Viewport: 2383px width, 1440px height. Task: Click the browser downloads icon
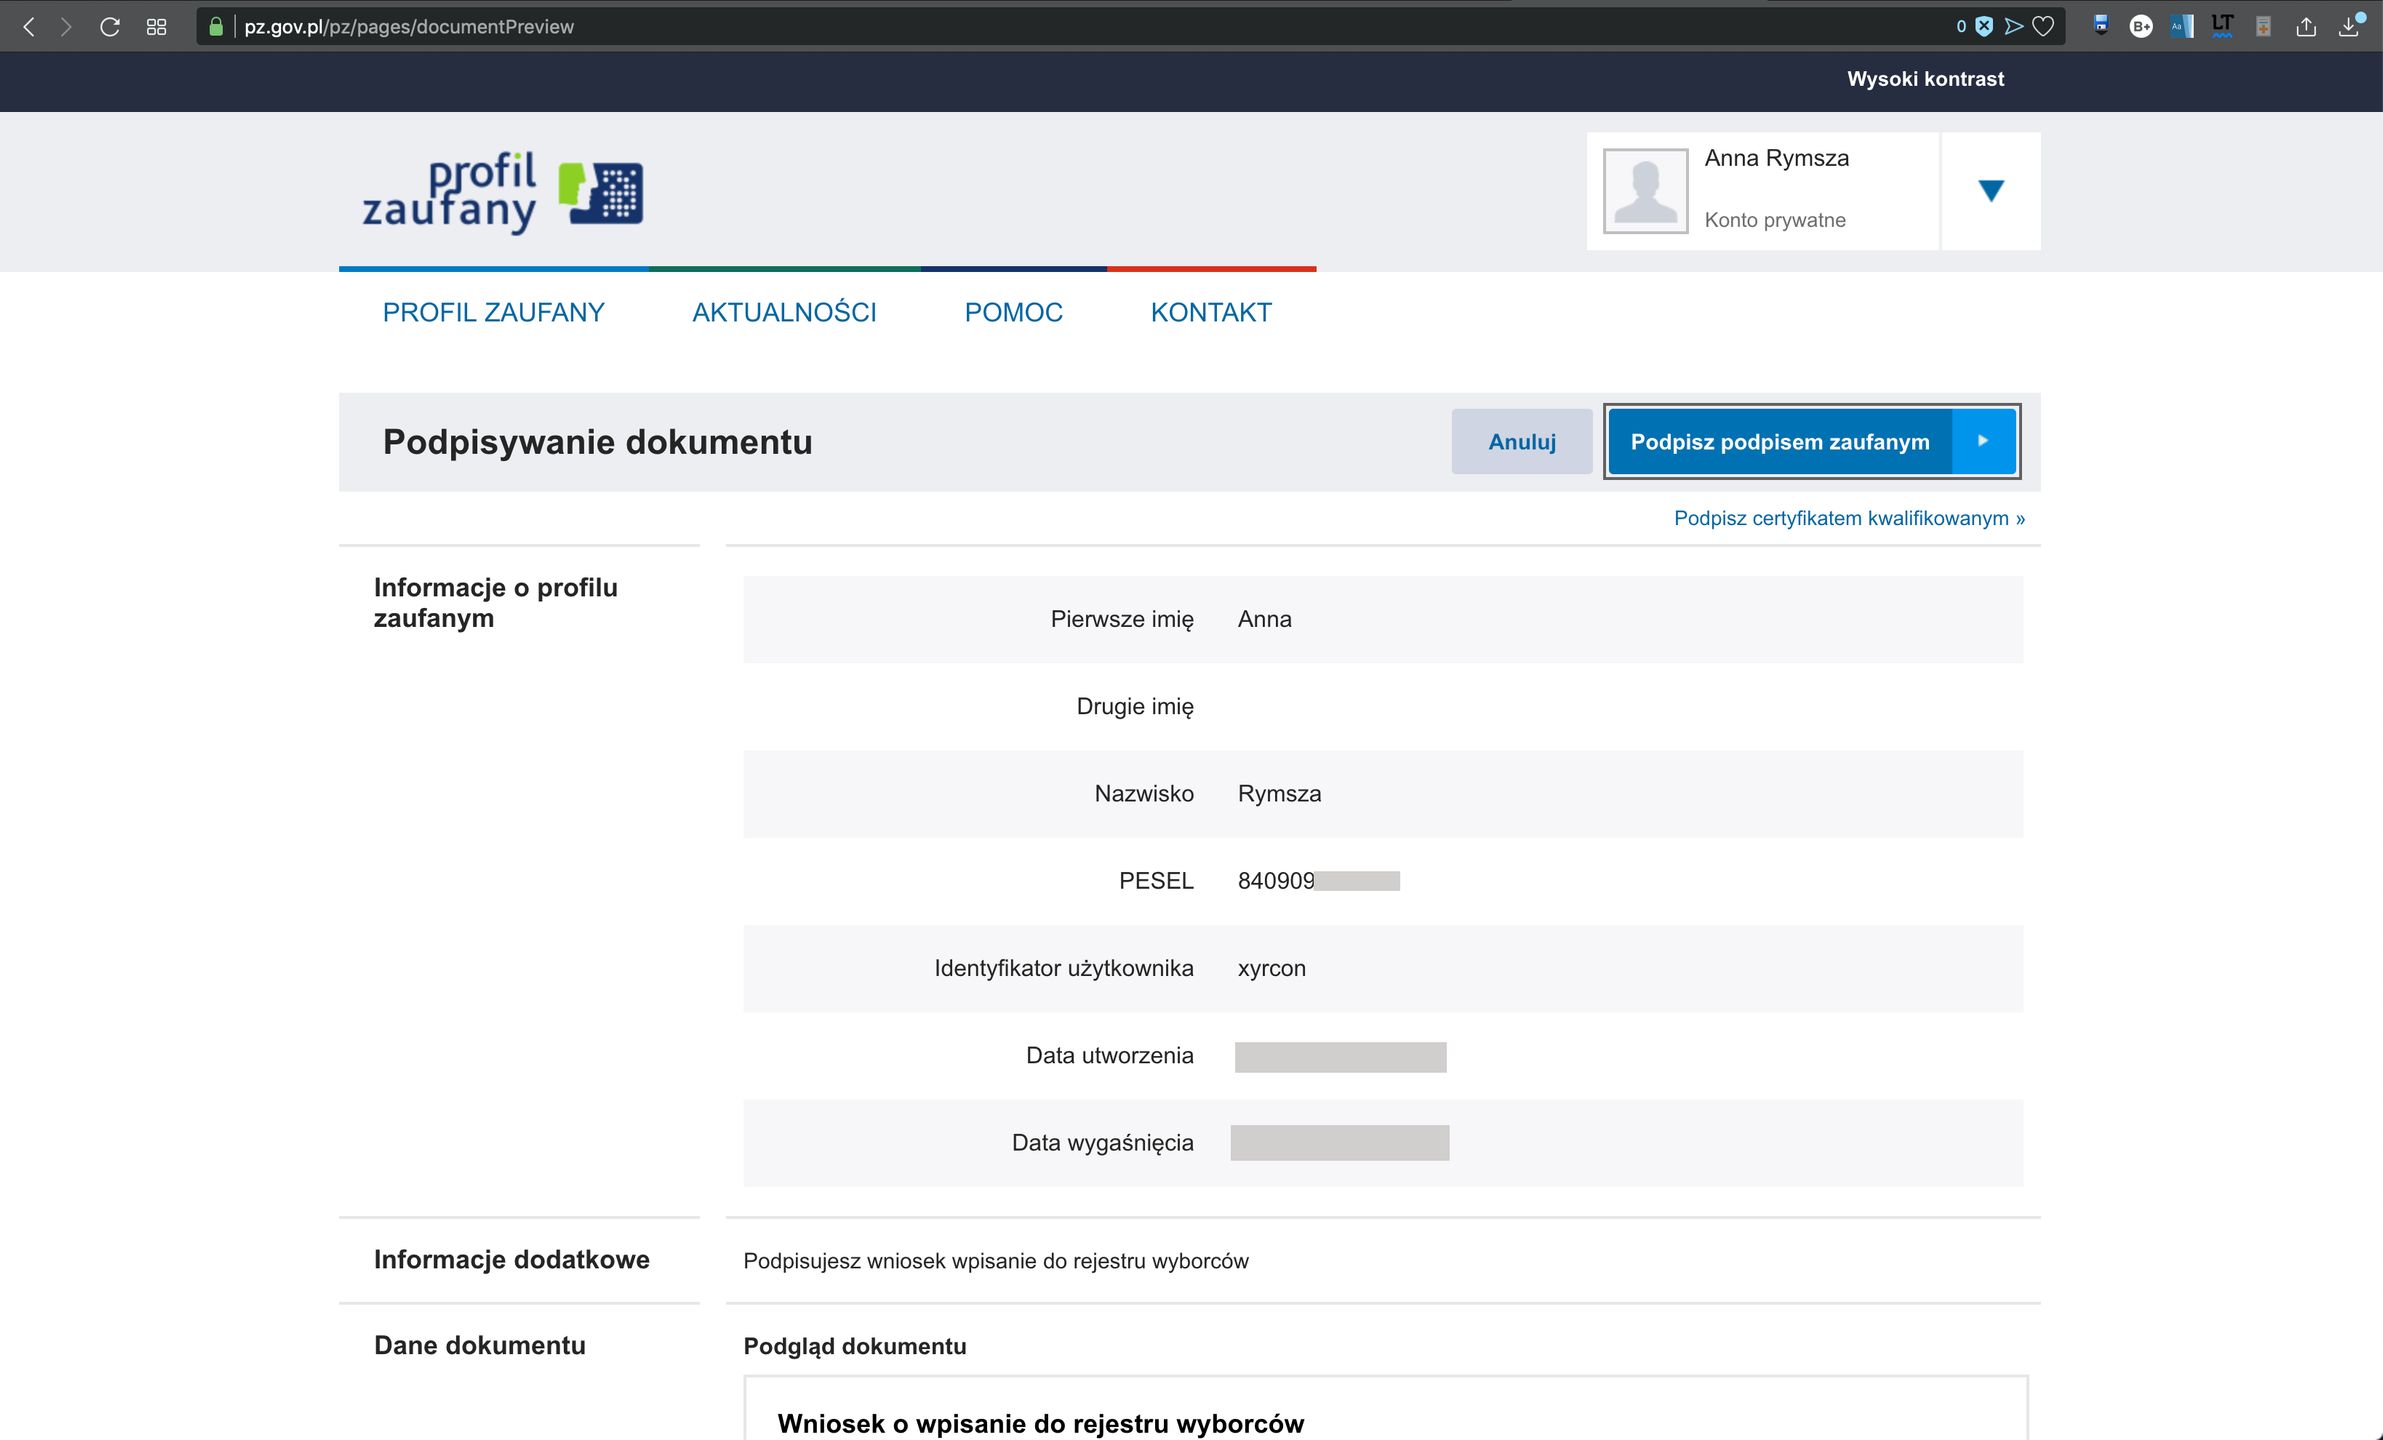click(x=2349, y=27)
